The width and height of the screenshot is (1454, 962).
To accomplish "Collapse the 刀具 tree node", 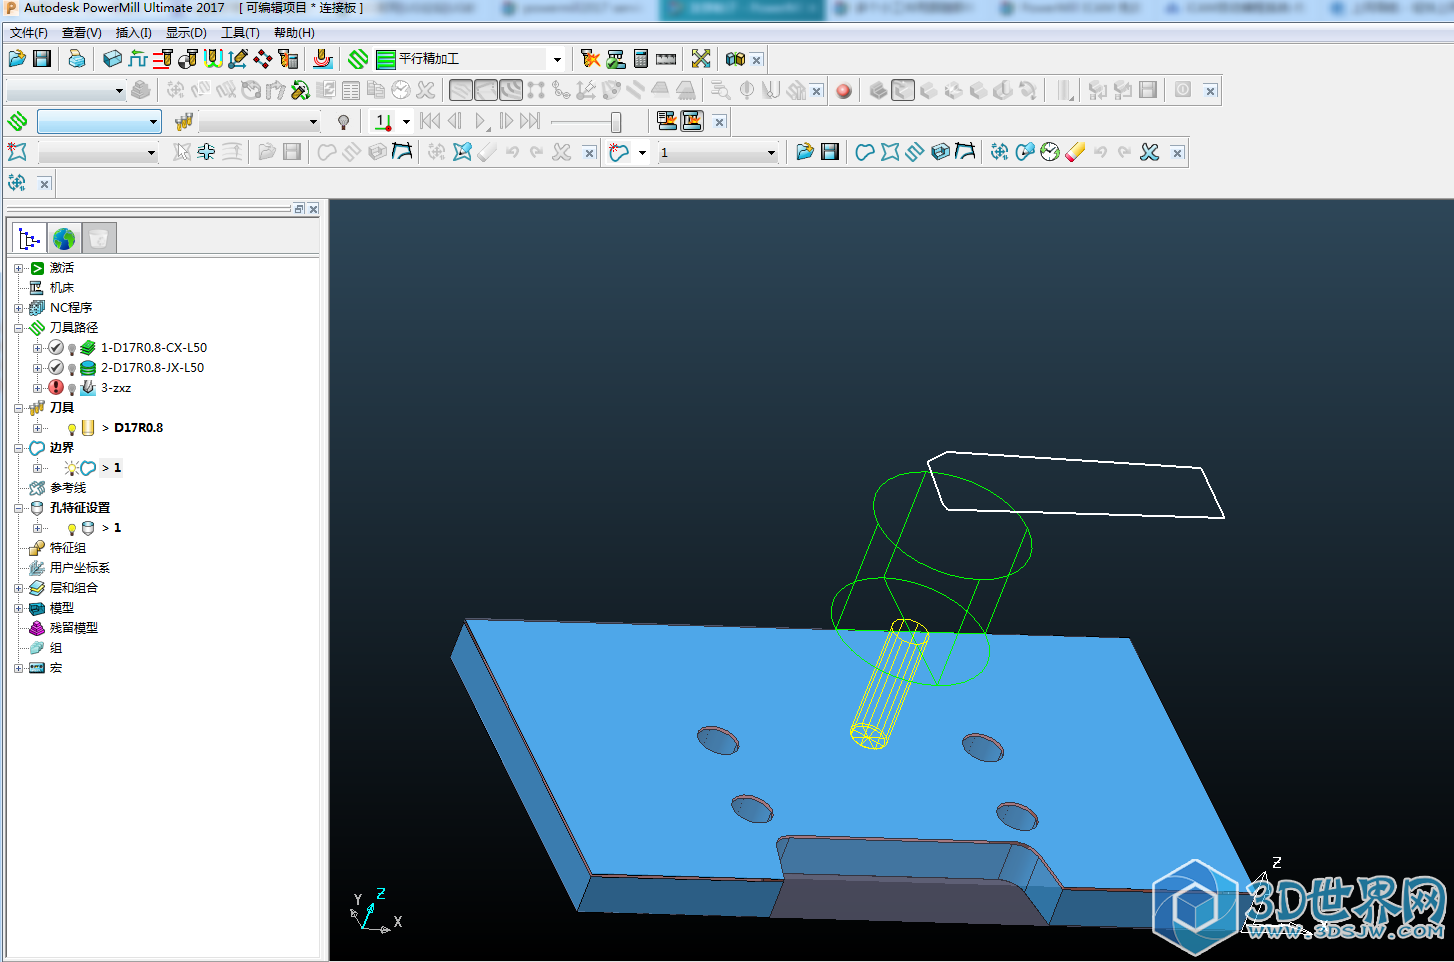I will point(19,408).
